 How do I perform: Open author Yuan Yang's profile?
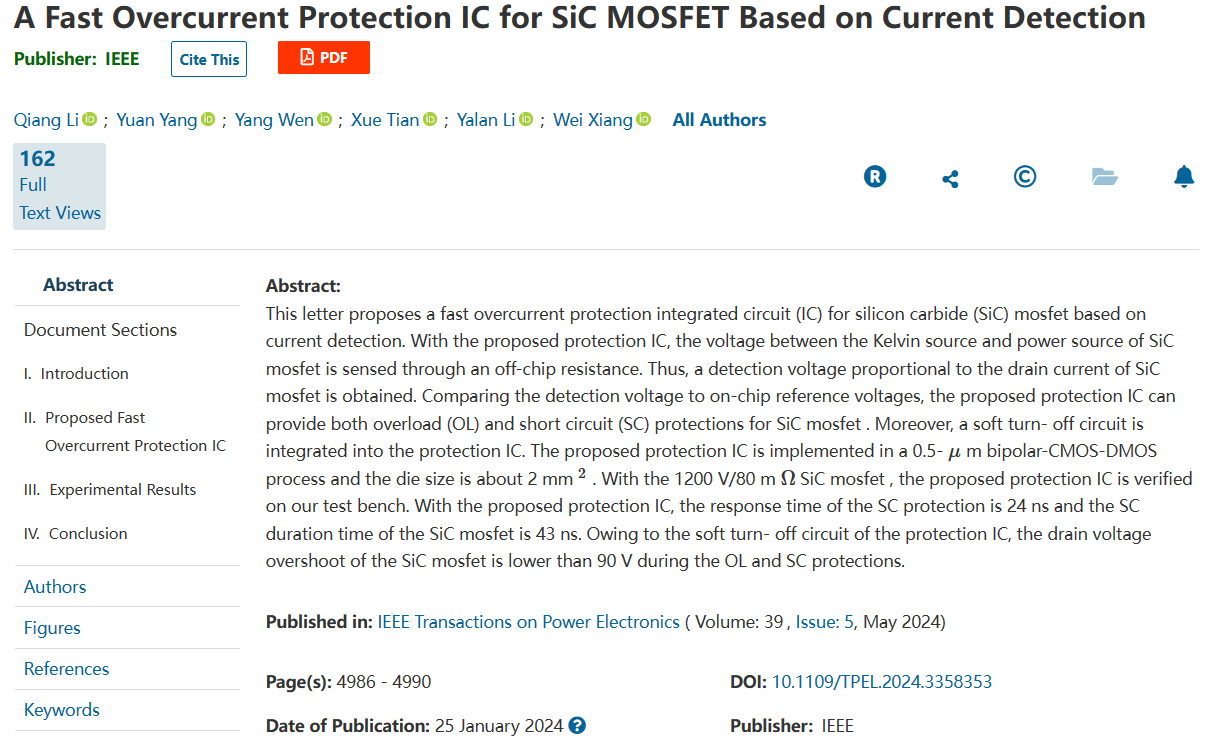[x=156, y=120]
